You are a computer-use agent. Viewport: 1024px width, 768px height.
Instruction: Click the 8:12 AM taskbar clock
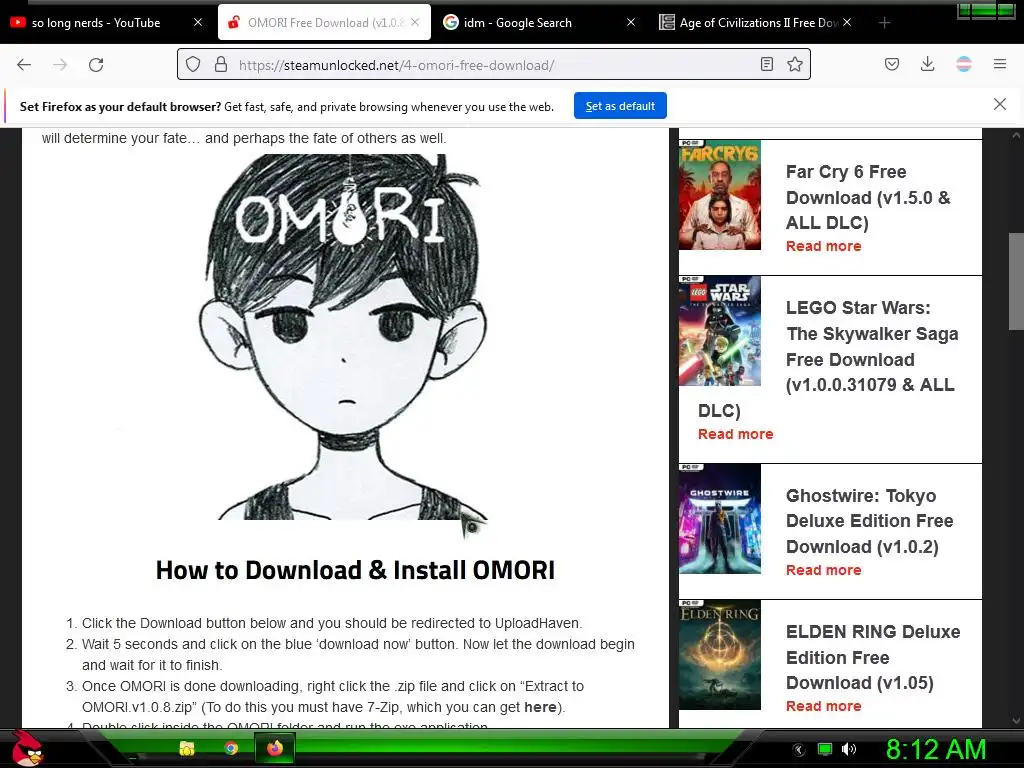tap(936, 749)
